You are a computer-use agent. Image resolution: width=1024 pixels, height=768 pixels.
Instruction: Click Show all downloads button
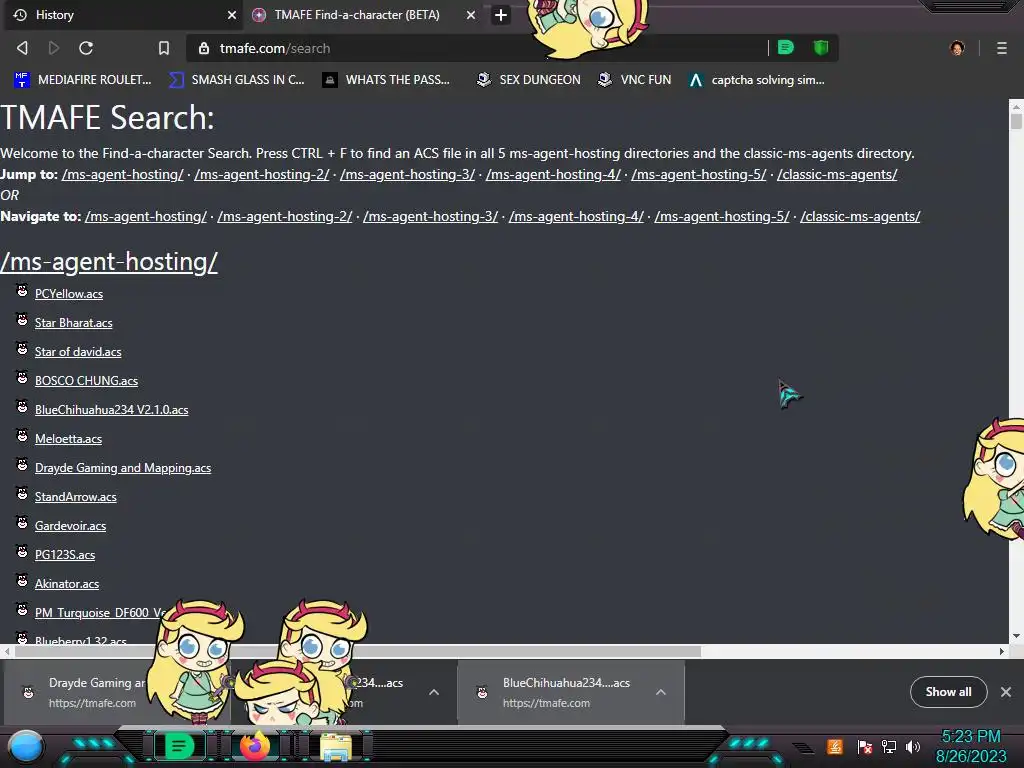(x=948, y=692)
